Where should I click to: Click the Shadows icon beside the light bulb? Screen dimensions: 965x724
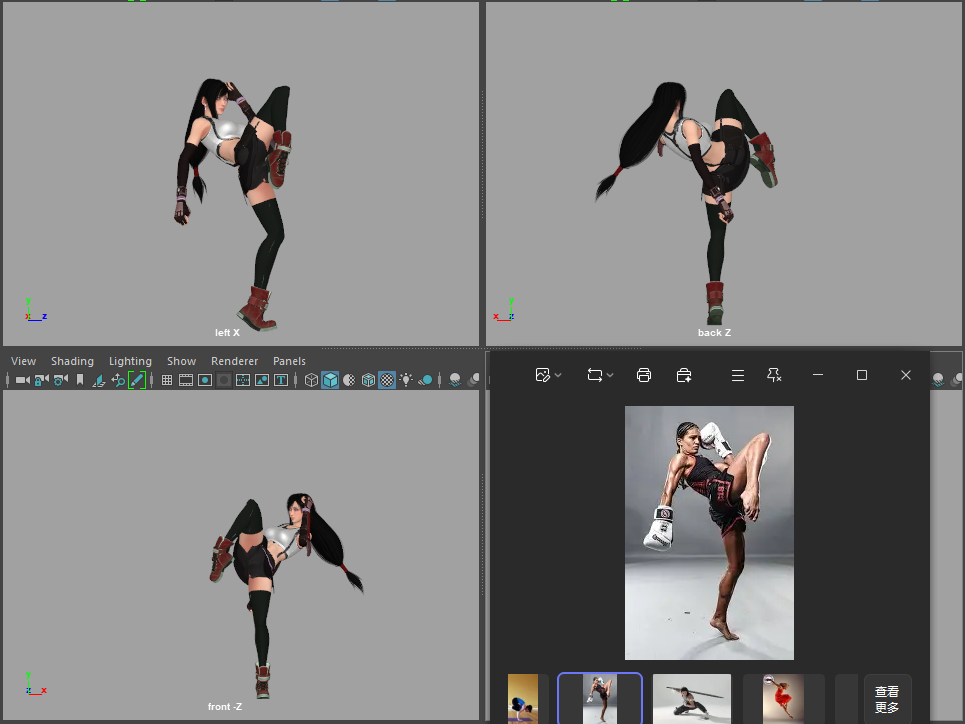pyautogui.click(x=425, y=380)
